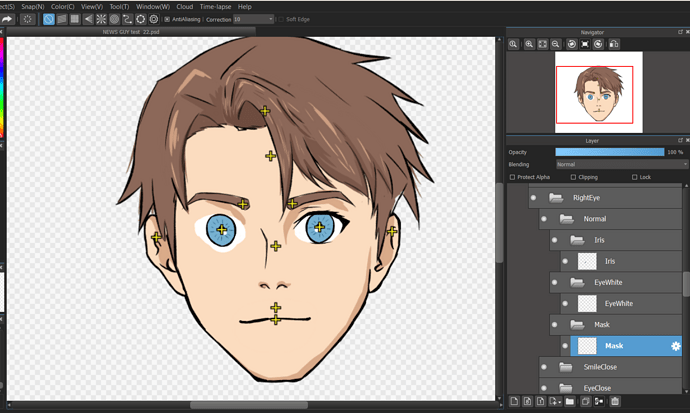This screenshot has width=690, height=413.
Task: Click Navigator zoom in icon
Action: click(x=529, y=44)
